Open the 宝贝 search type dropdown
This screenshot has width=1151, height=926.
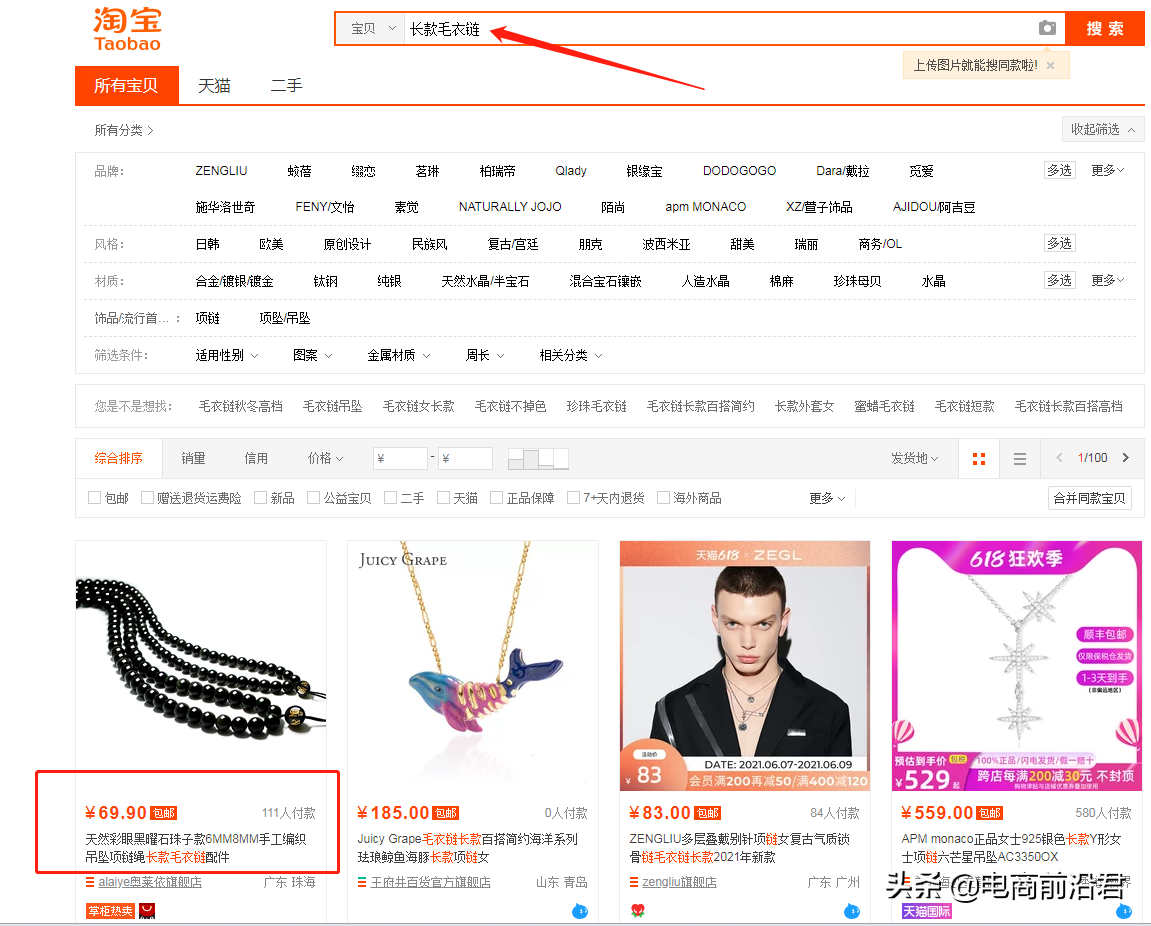click(371, 29)
